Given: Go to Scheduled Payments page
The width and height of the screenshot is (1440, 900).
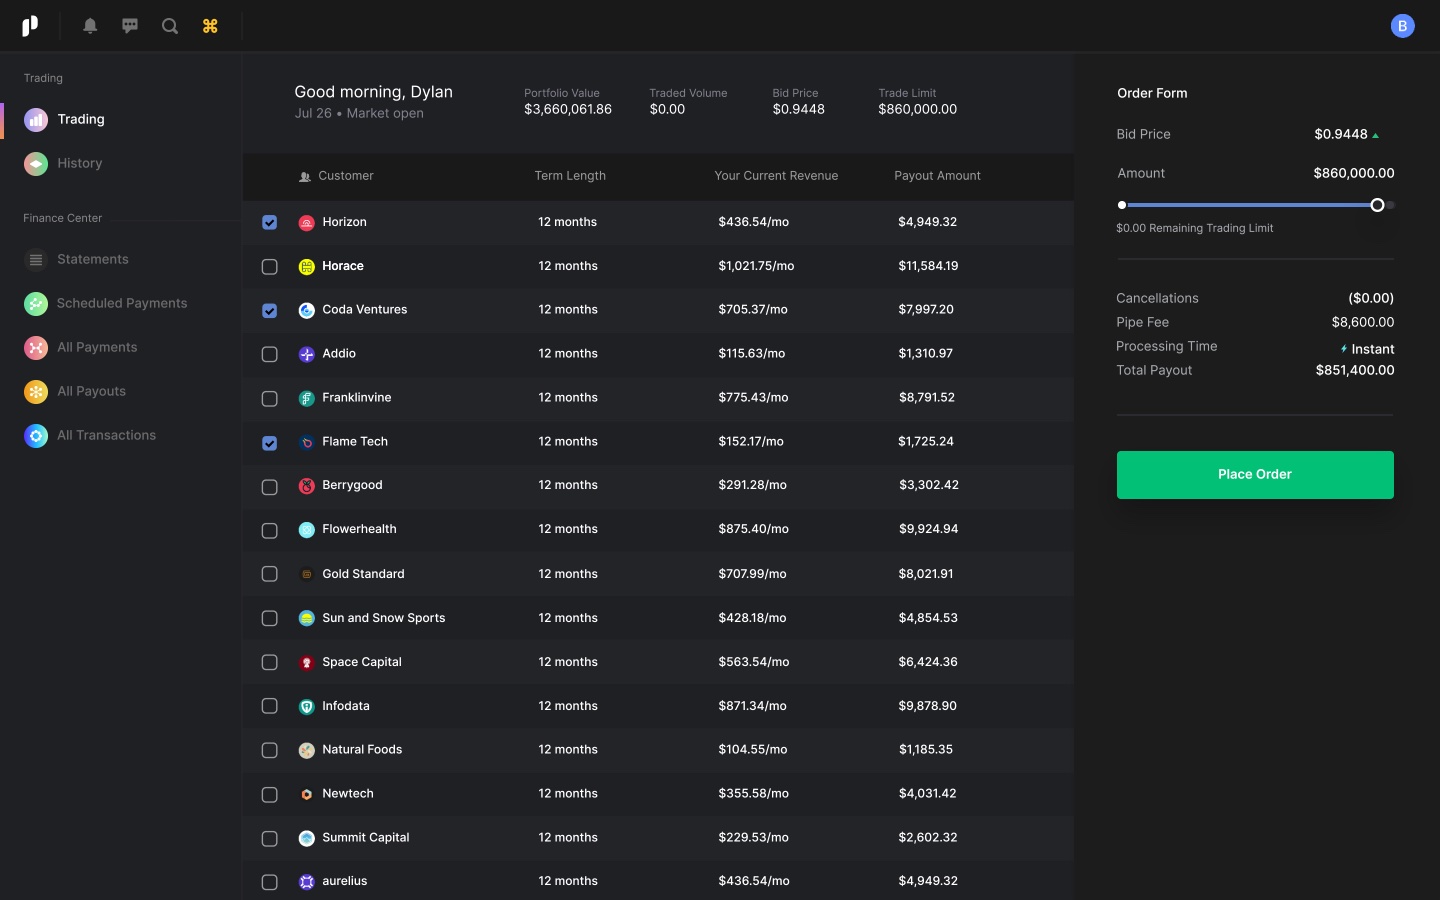Looking at the screenshot, I should point(121,303).
